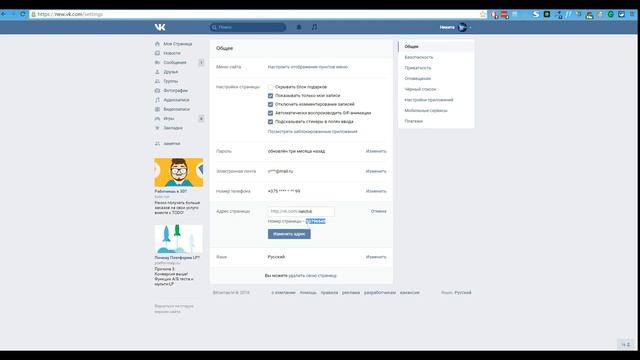Click the white S browser extension icon
Viewport: 640px width, 360px height.
(536, 14)
